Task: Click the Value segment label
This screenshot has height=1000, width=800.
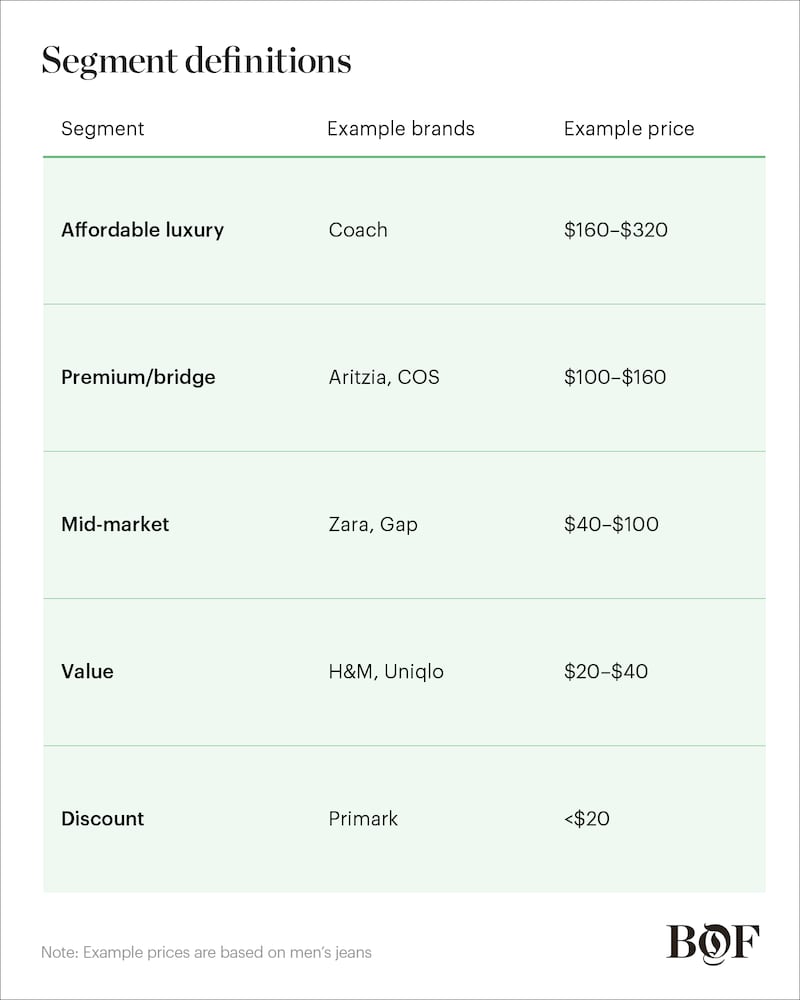Action: [x=87, y=671]
